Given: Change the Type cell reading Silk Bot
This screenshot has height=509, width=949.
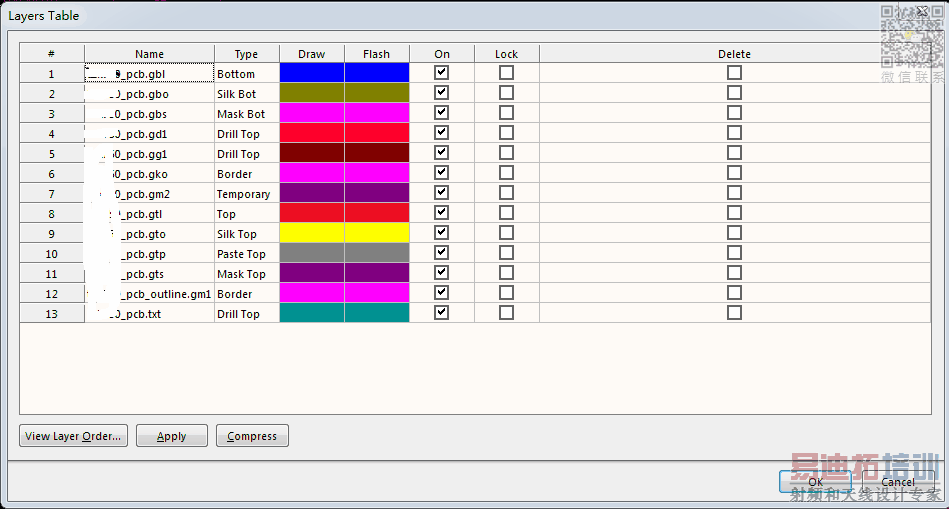Looking at the screenshot, I should point(247,94).
